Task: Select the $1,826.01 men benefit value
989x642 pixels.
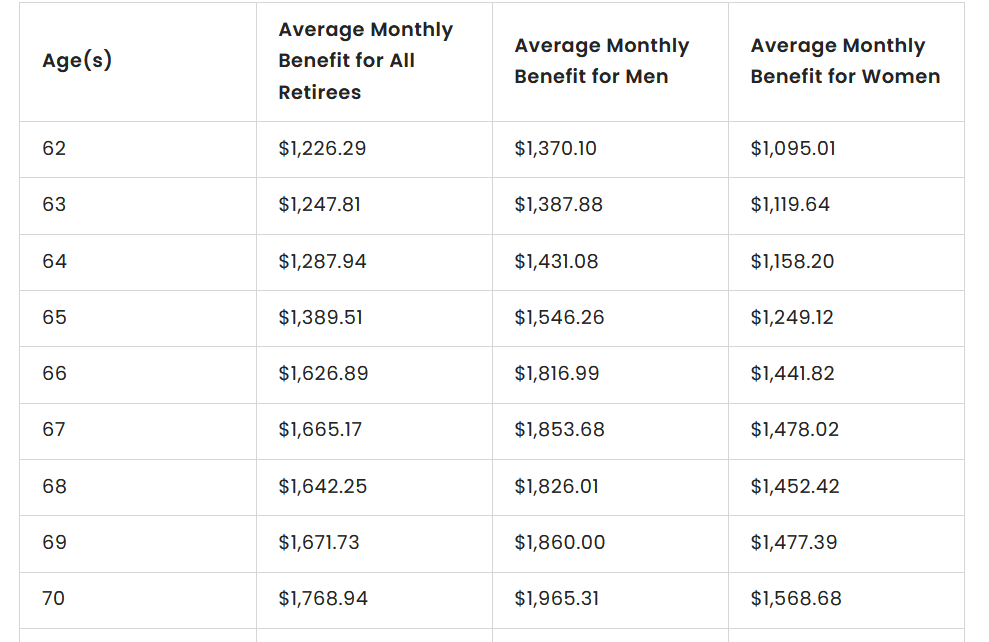Action: coord(556,487)
